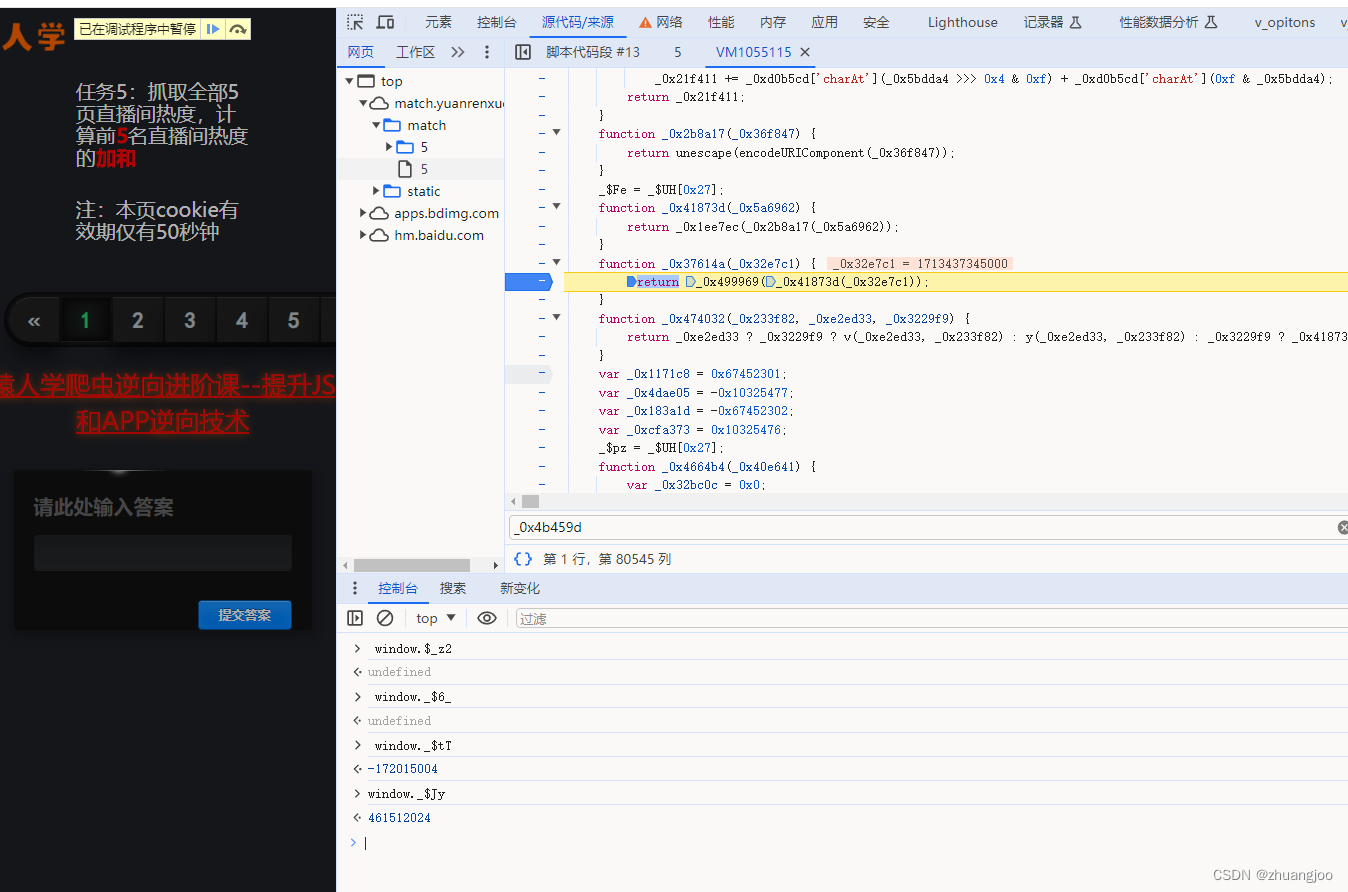1348x892 pixels.
Task: Expand the hm.baidu.com domain
Action: 363,235
